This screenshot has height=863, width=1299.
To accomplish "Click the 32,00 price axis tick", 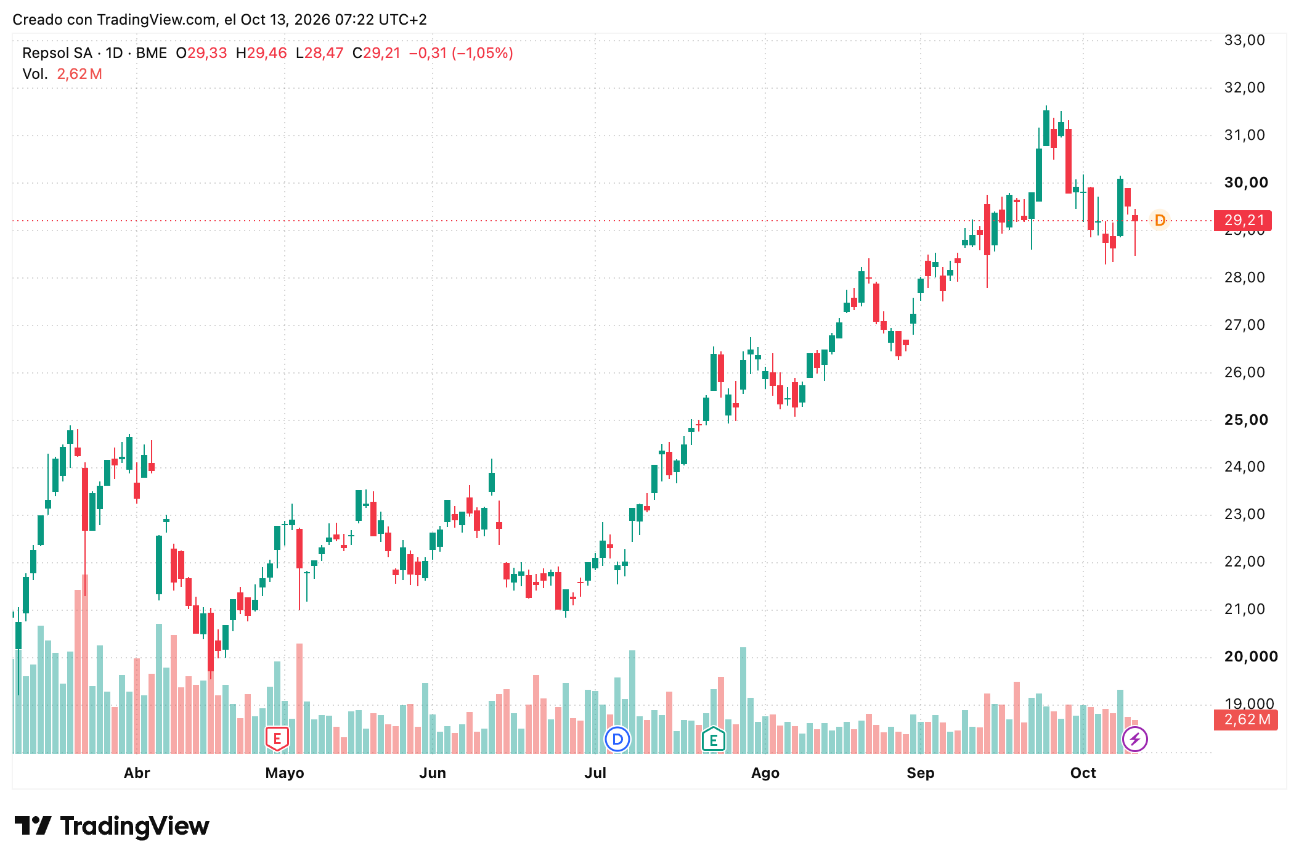I will click(x=1245, y=88).
